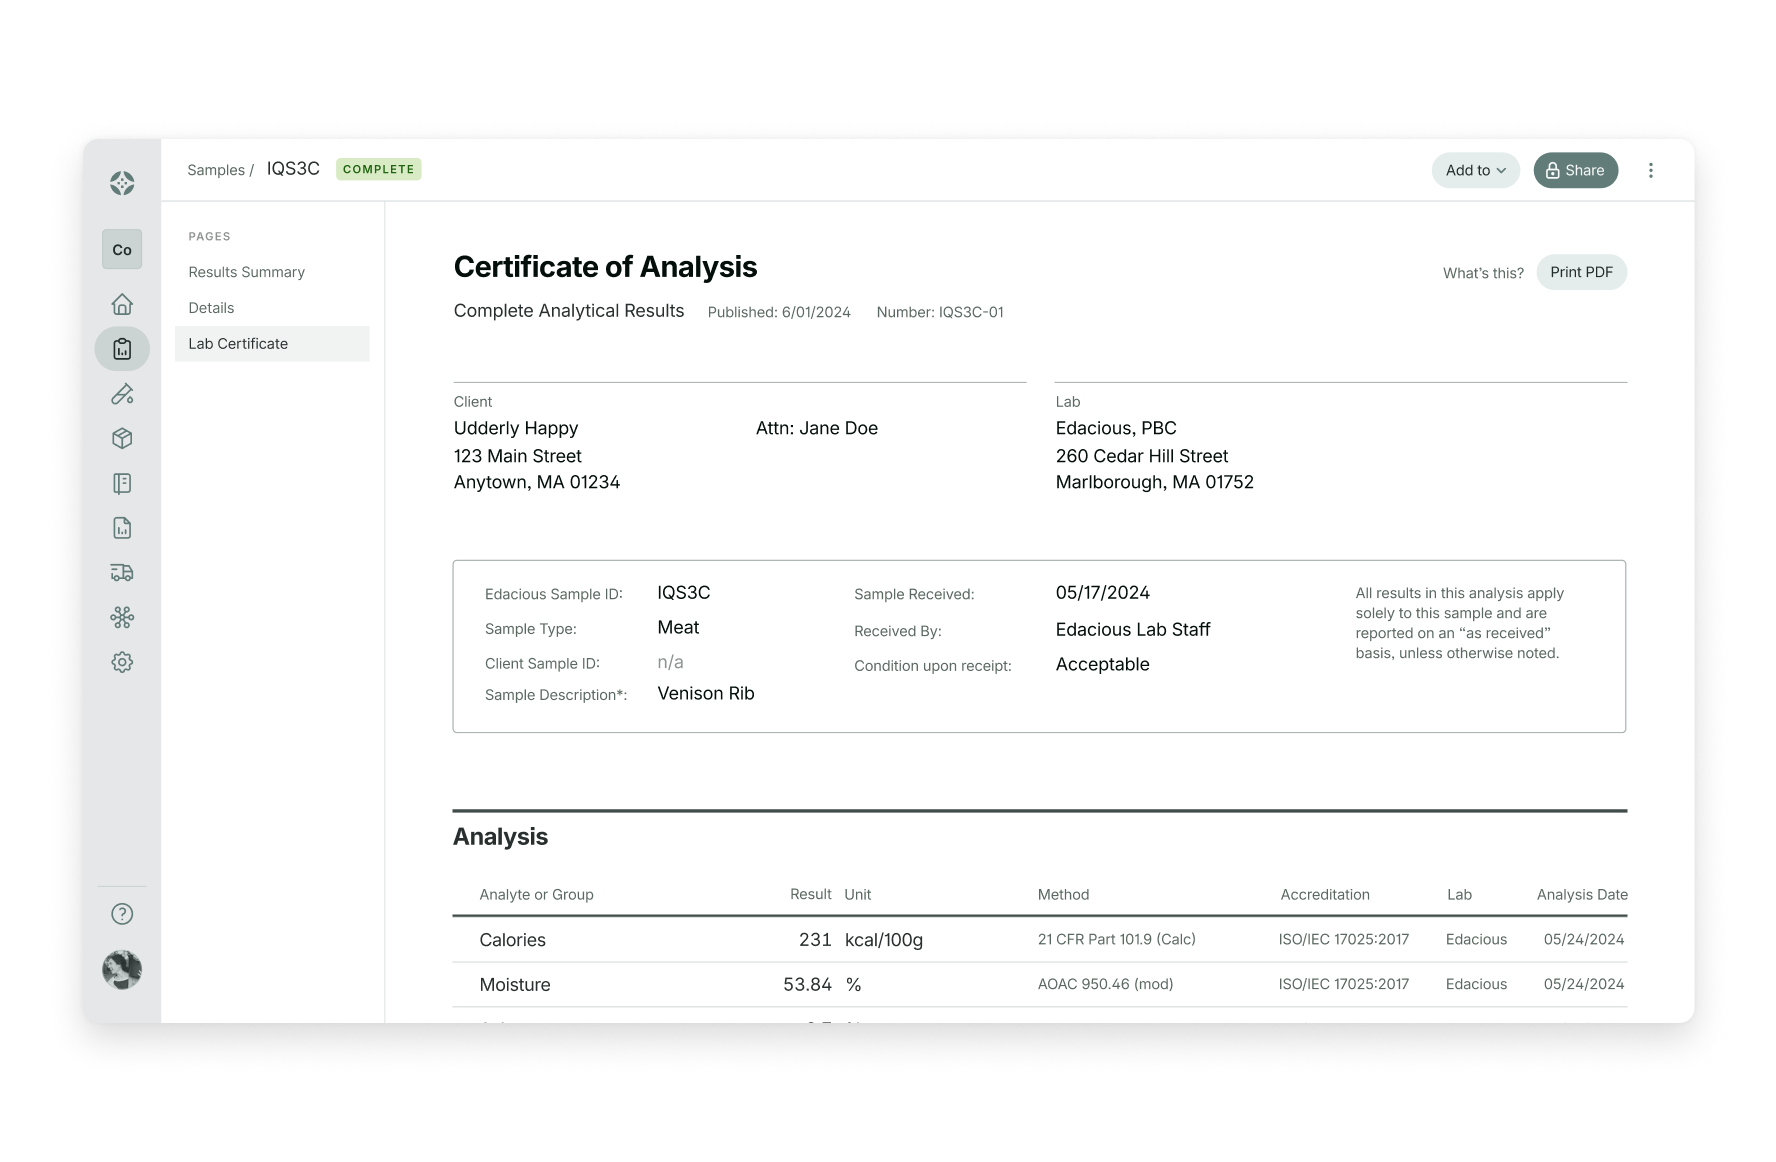Click Sample Description value Venison Rib
The height and width of the screenshot is (1162, 1776).
tap(706, 694)
